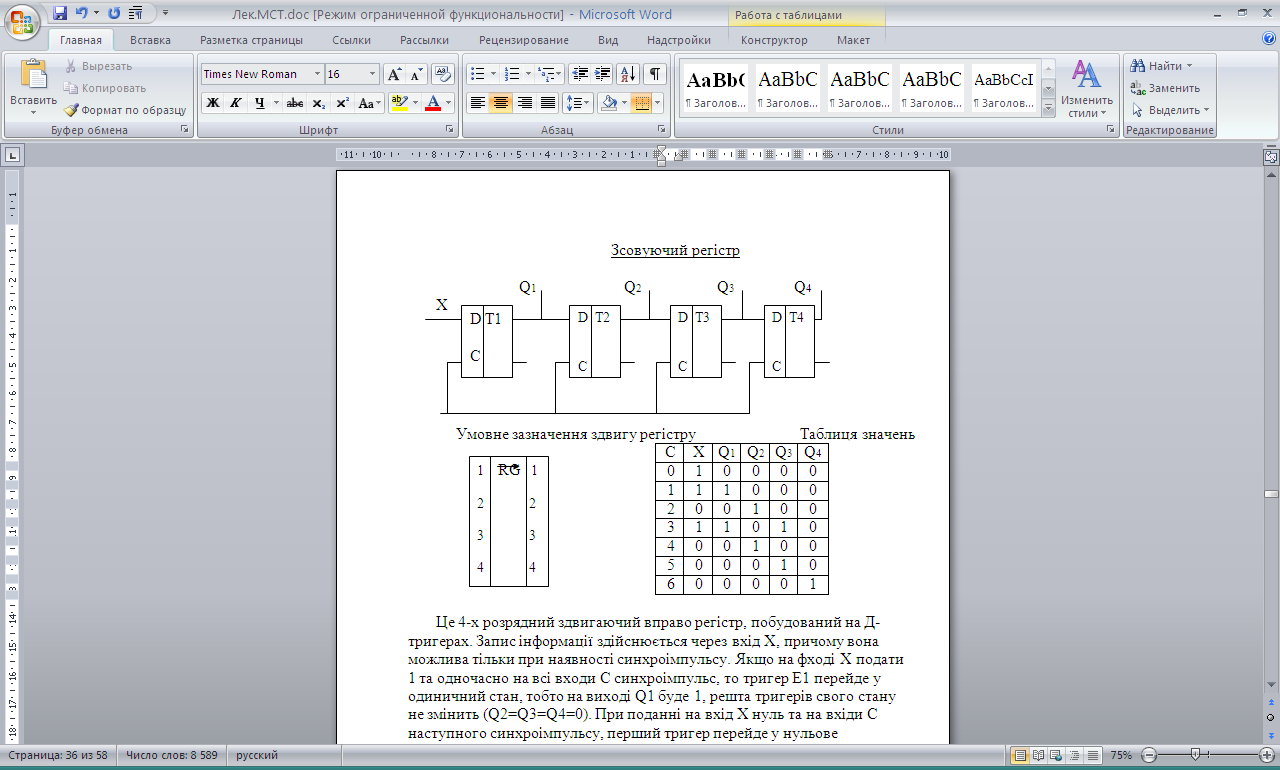This screenshot has height=770, width=1280.
Task: Open Times New Roman font dropdown
Action: coord(318,74)
